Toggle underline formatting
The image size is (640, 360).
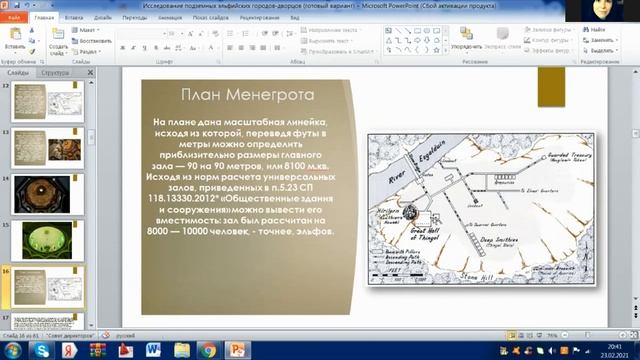pos(144,48)
